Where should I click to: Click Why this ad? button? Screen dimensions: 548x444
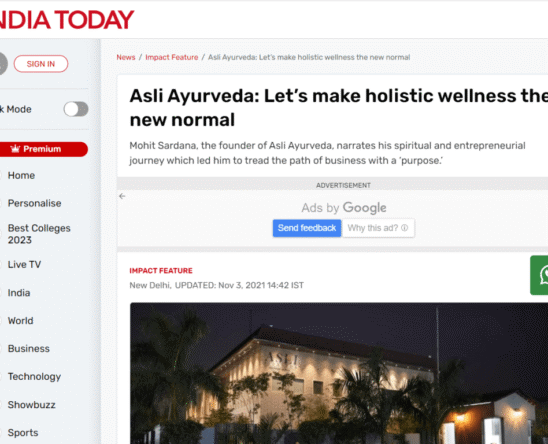tap(378, 228)
